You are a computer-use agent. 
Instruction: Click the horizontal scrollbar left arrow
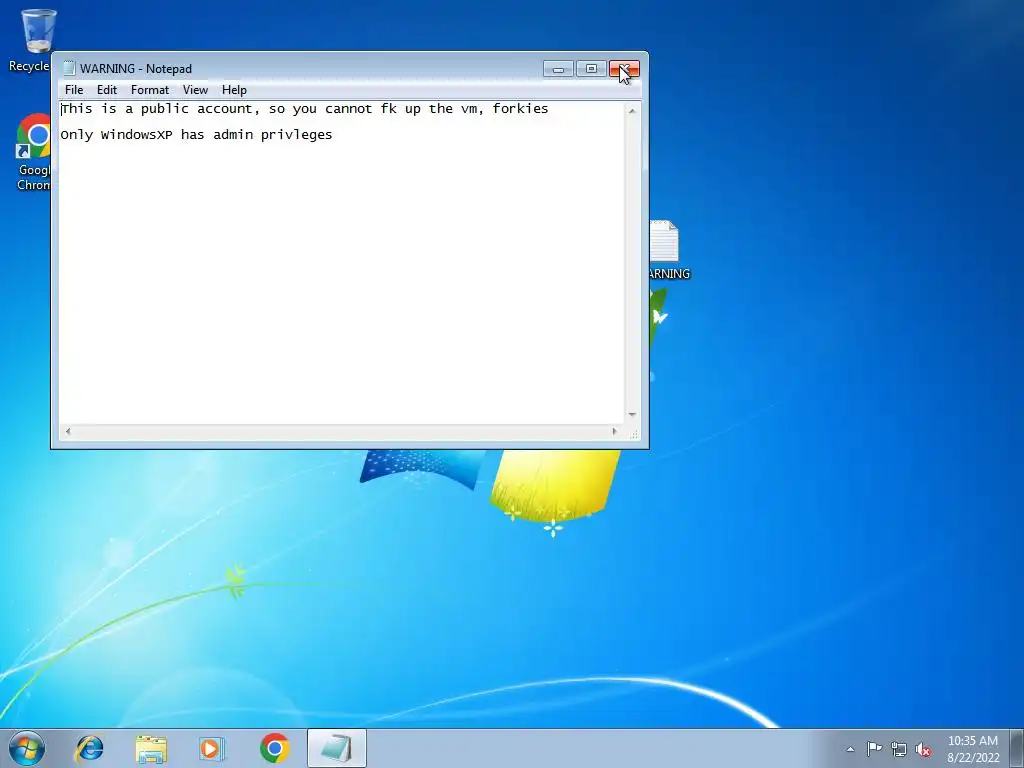[68, 431]
